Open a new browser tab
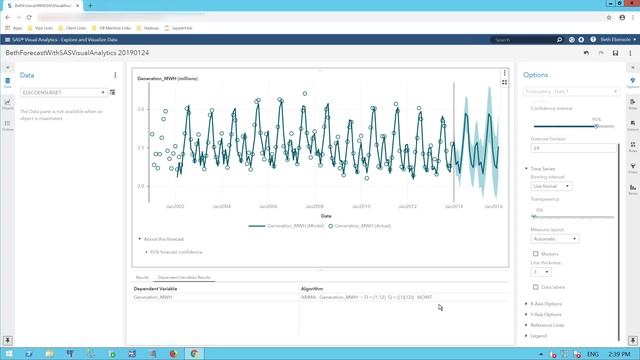The height and width of the screenshot is (360, 640). 90,6
